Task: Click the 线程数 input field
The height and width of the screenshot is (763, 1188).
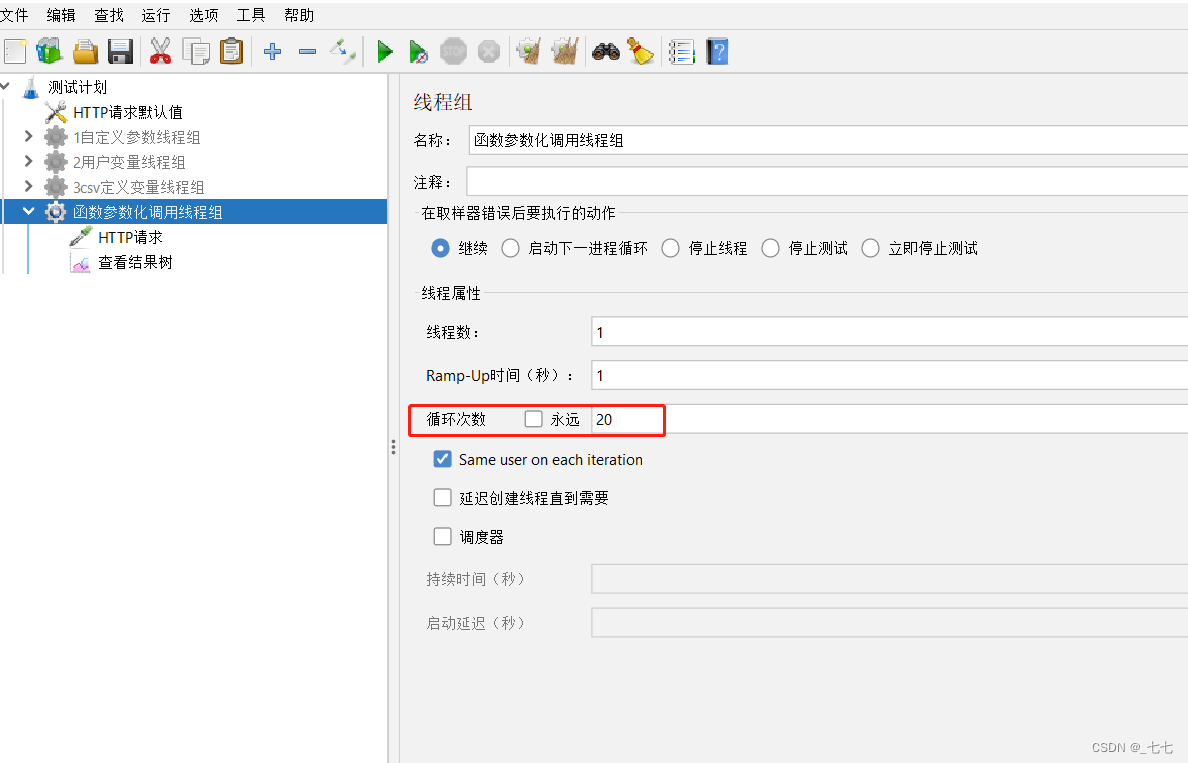Action: pos(889,332)
